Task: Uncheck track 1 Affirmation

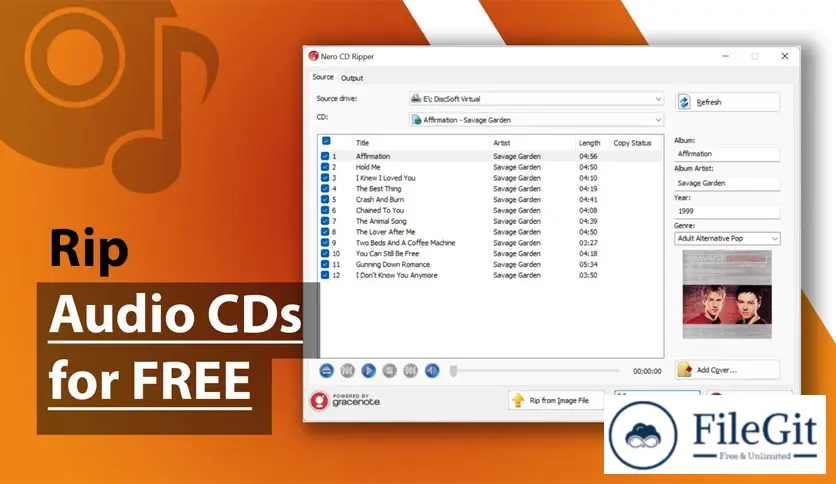Action: click(x=325, y=156)
